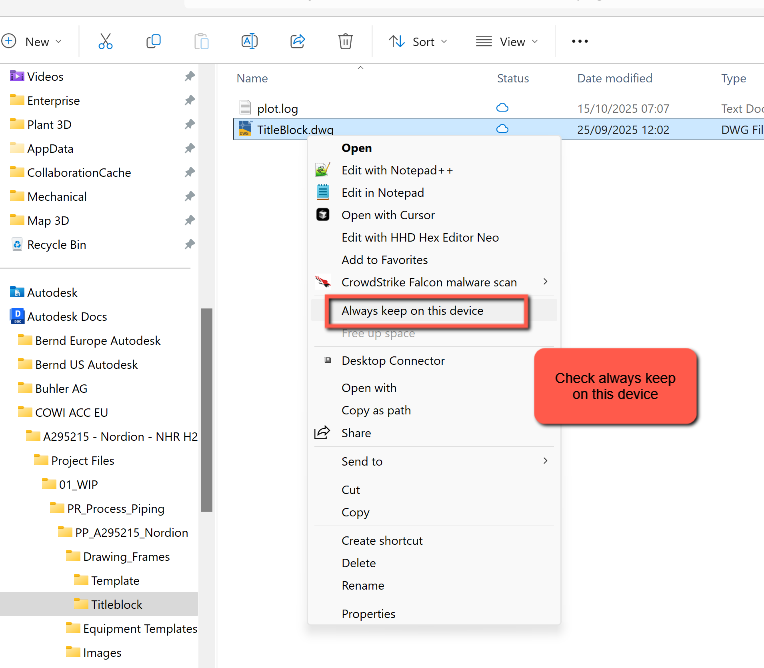Open the Drawing_Frames folder
Image resolution: width=764 pixels, height=668 pixels.
[126, 556]
